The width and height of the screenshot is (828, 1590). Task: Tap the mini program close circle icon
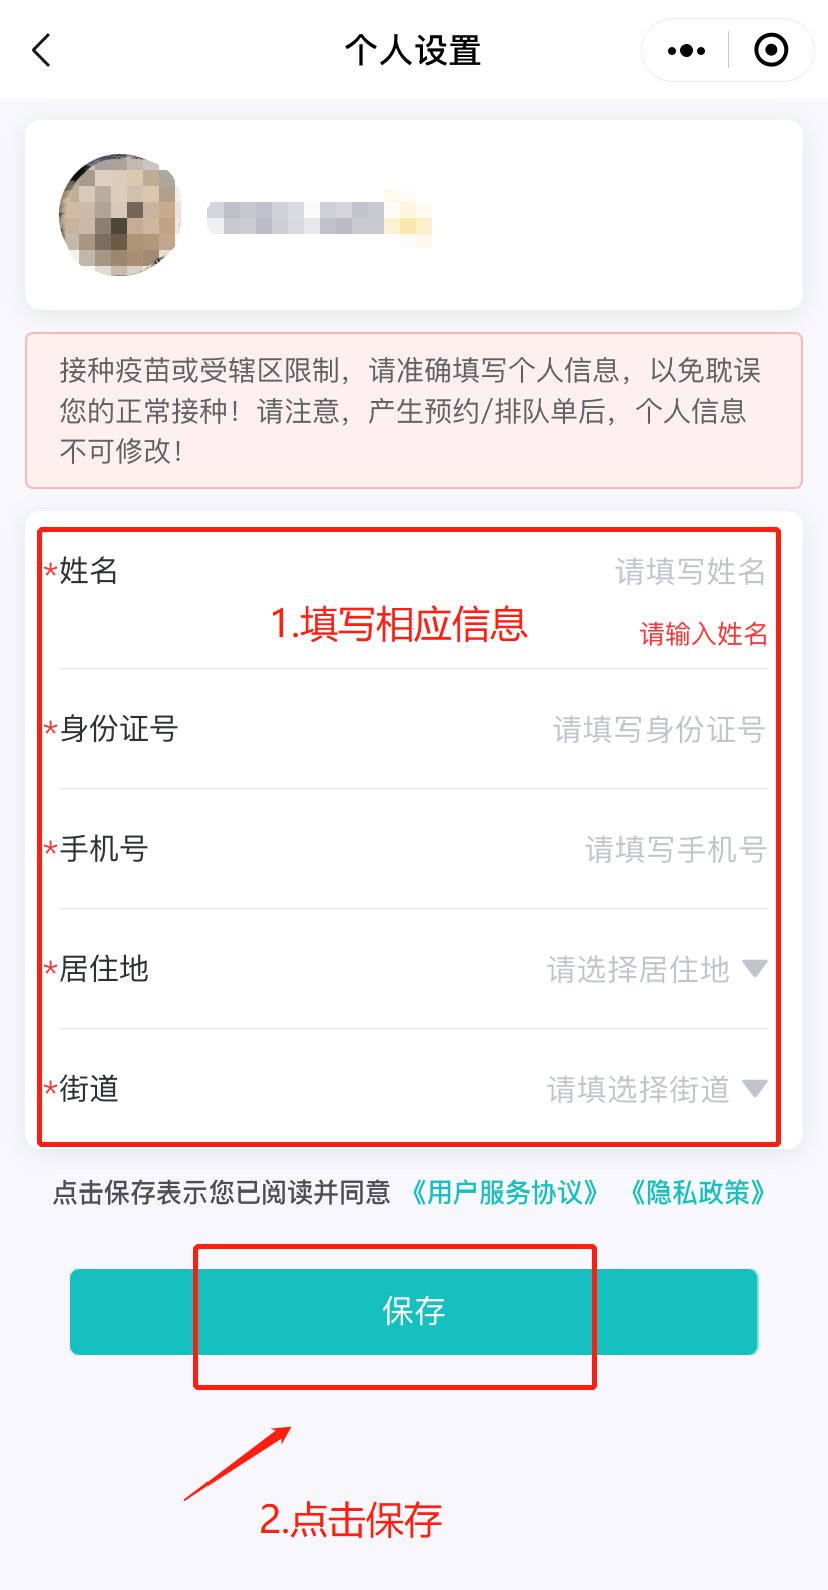(771, 50)
